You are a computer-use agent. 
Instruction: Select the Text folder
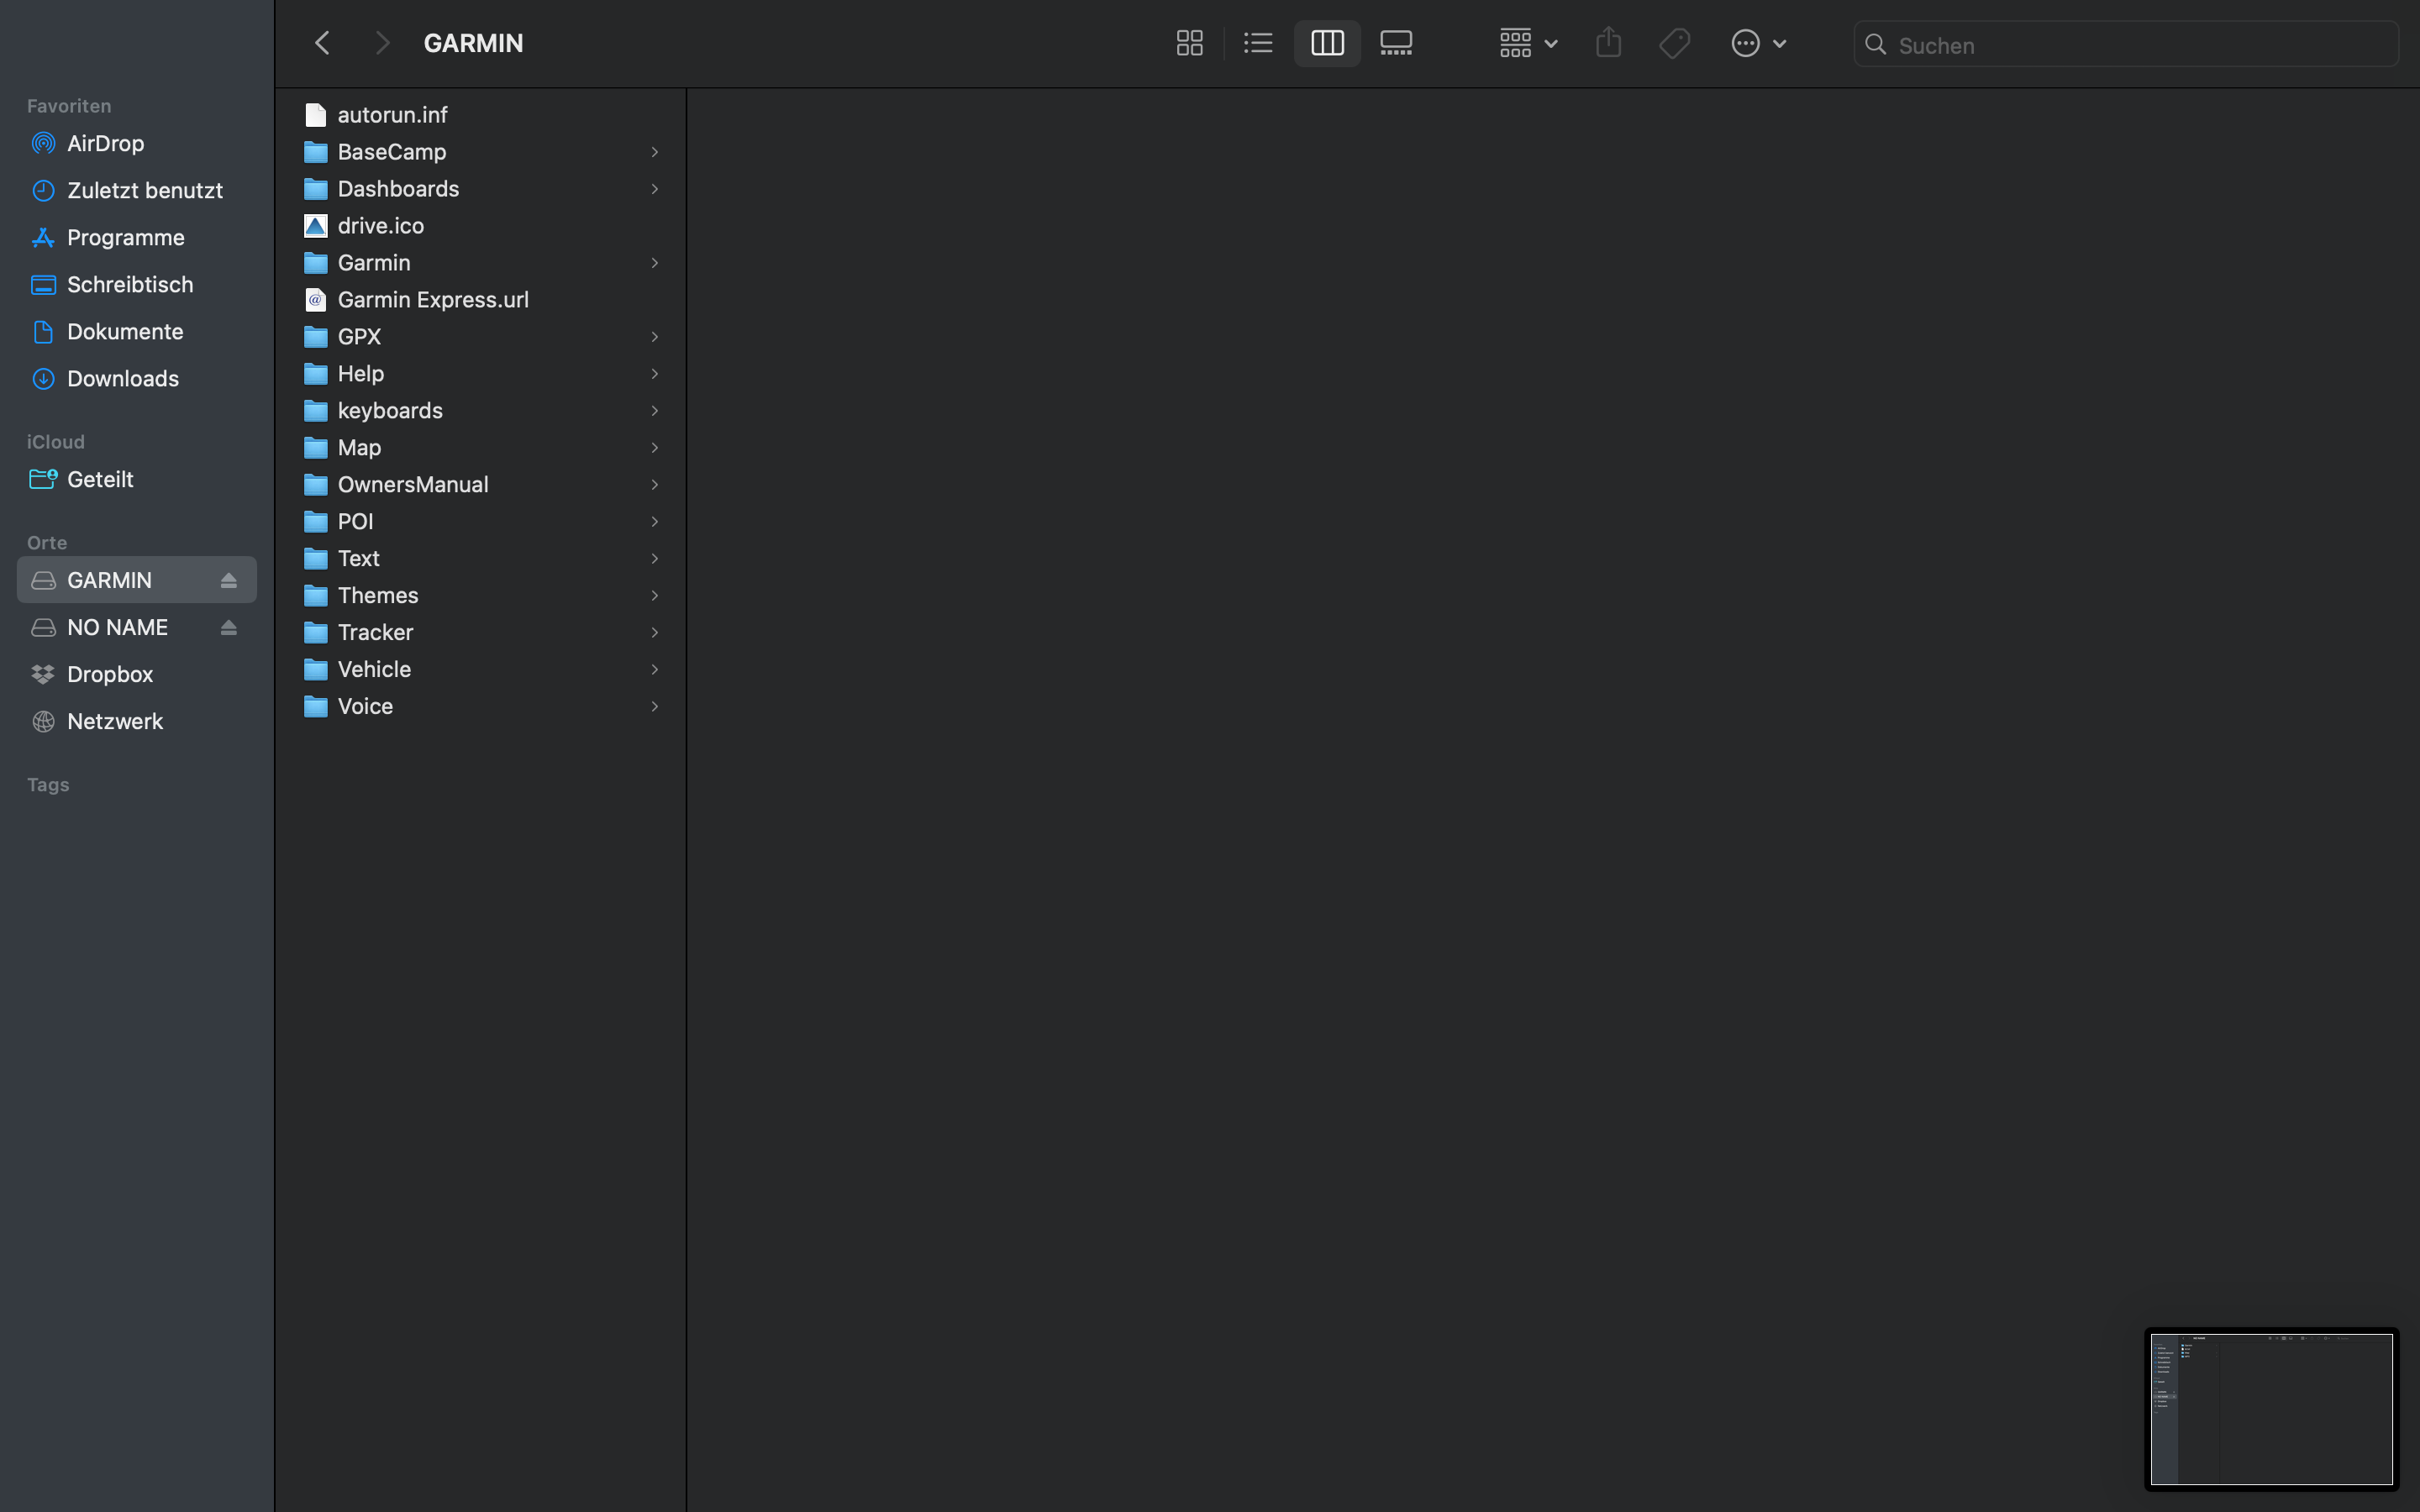[x=481, y=559]
